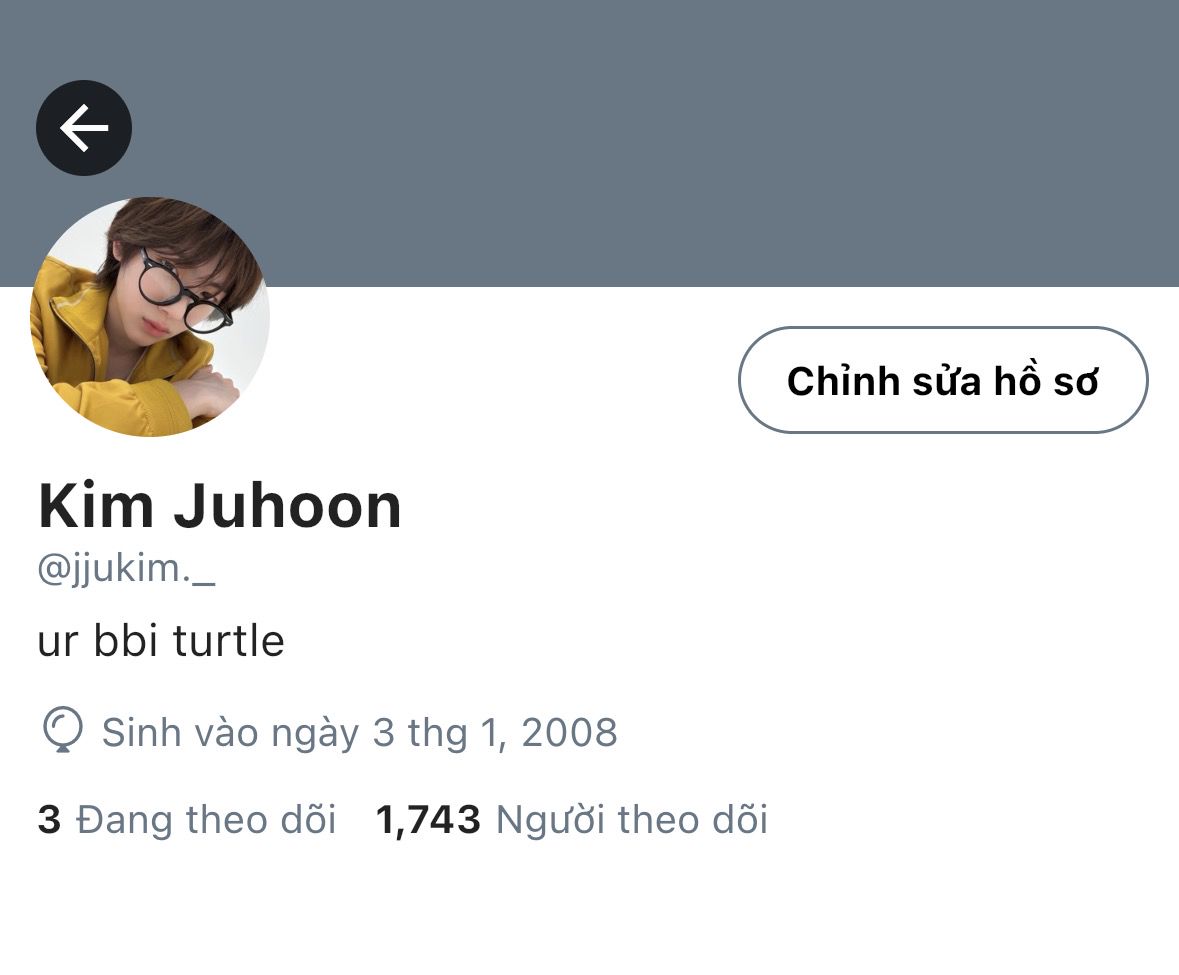
Task: Click the empty area below follower counts
Action: [590, 910]
